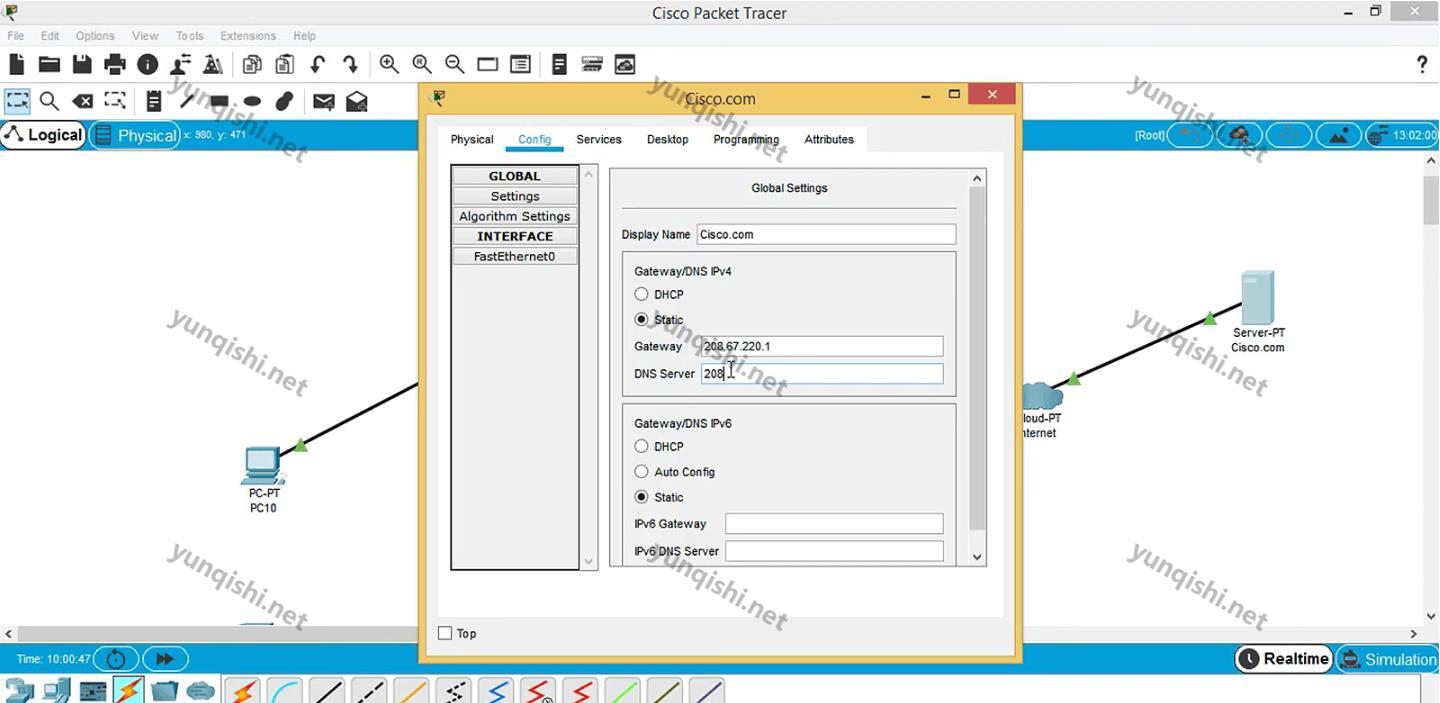Redo with the forward arrow icon
1440x703 pixels.
click(351, 64)
